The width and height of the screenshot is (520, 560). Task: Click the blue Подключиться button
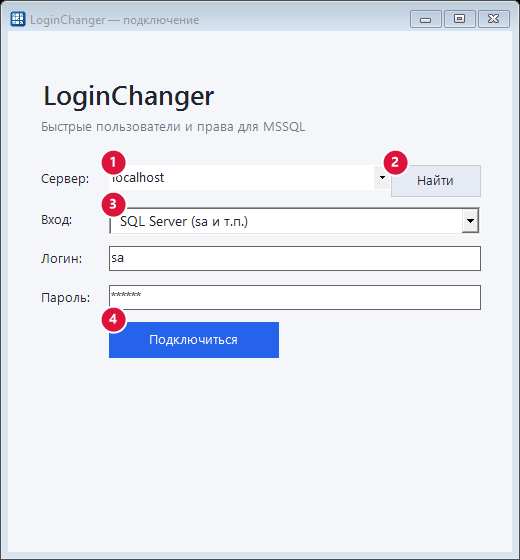194,340
